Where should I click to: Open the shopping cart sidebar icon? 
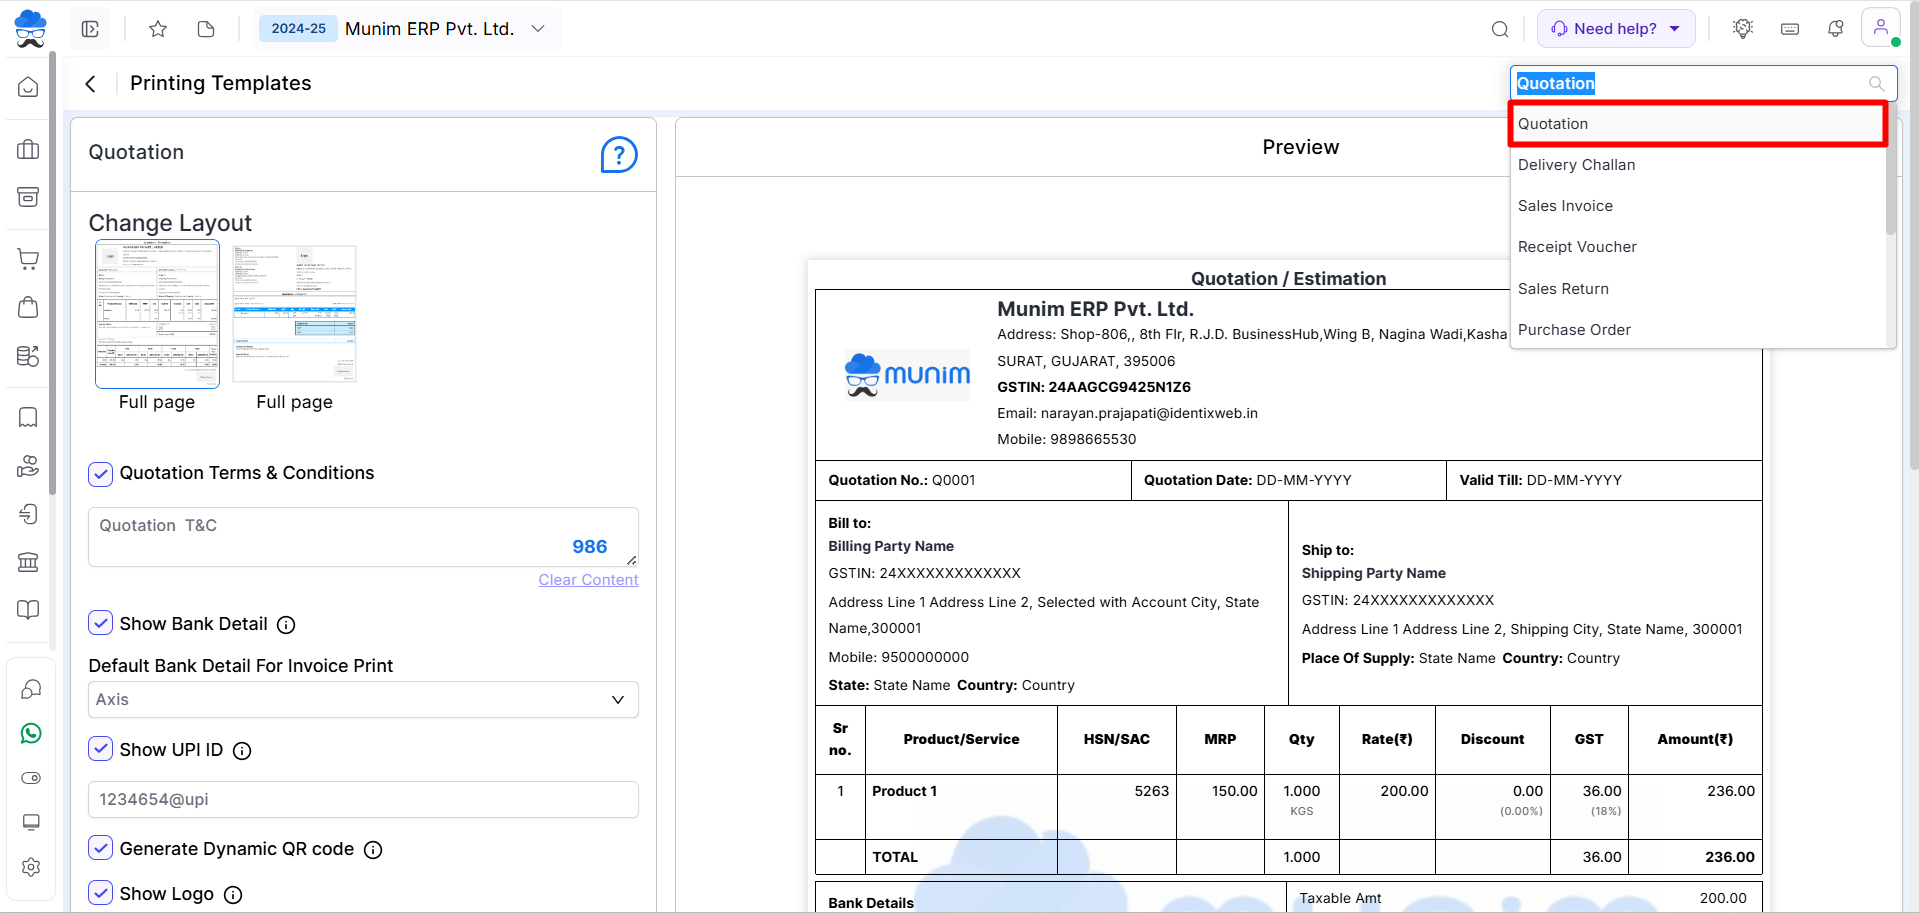tap(28, 259)
